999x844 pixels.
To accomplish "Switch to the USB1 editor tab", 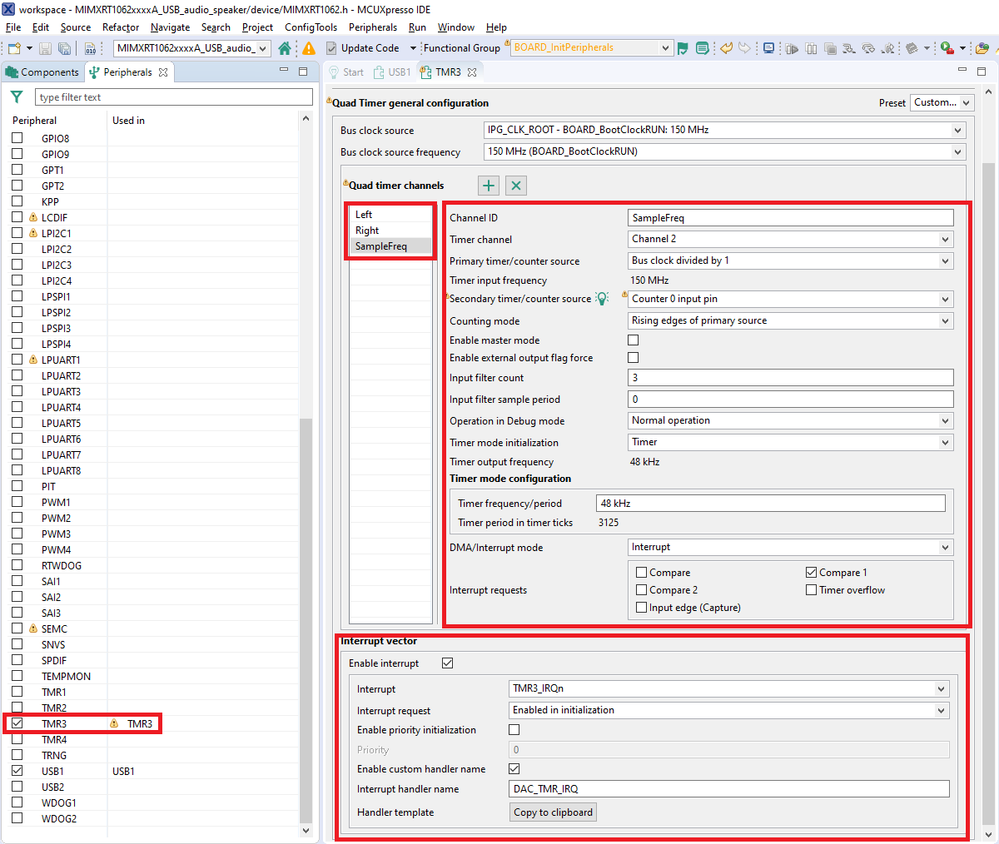I will point(392,72).
